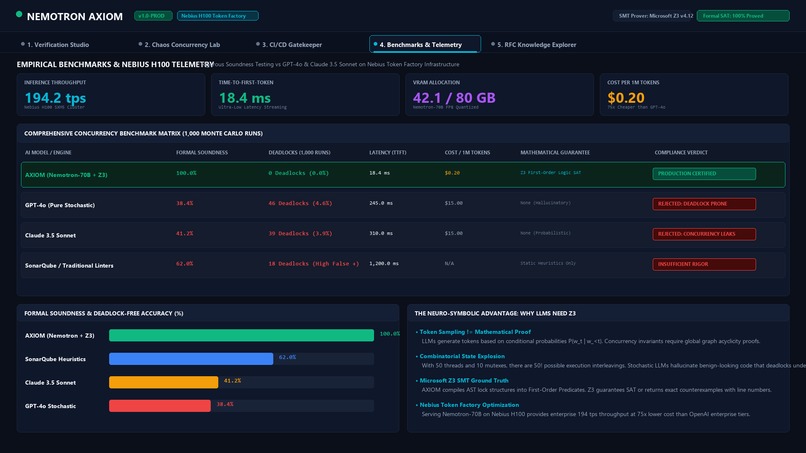Viewport: 806px width, 453px height.
Task: Click the Formal SAT 100% Proved badge
Action: pos(743,16)
